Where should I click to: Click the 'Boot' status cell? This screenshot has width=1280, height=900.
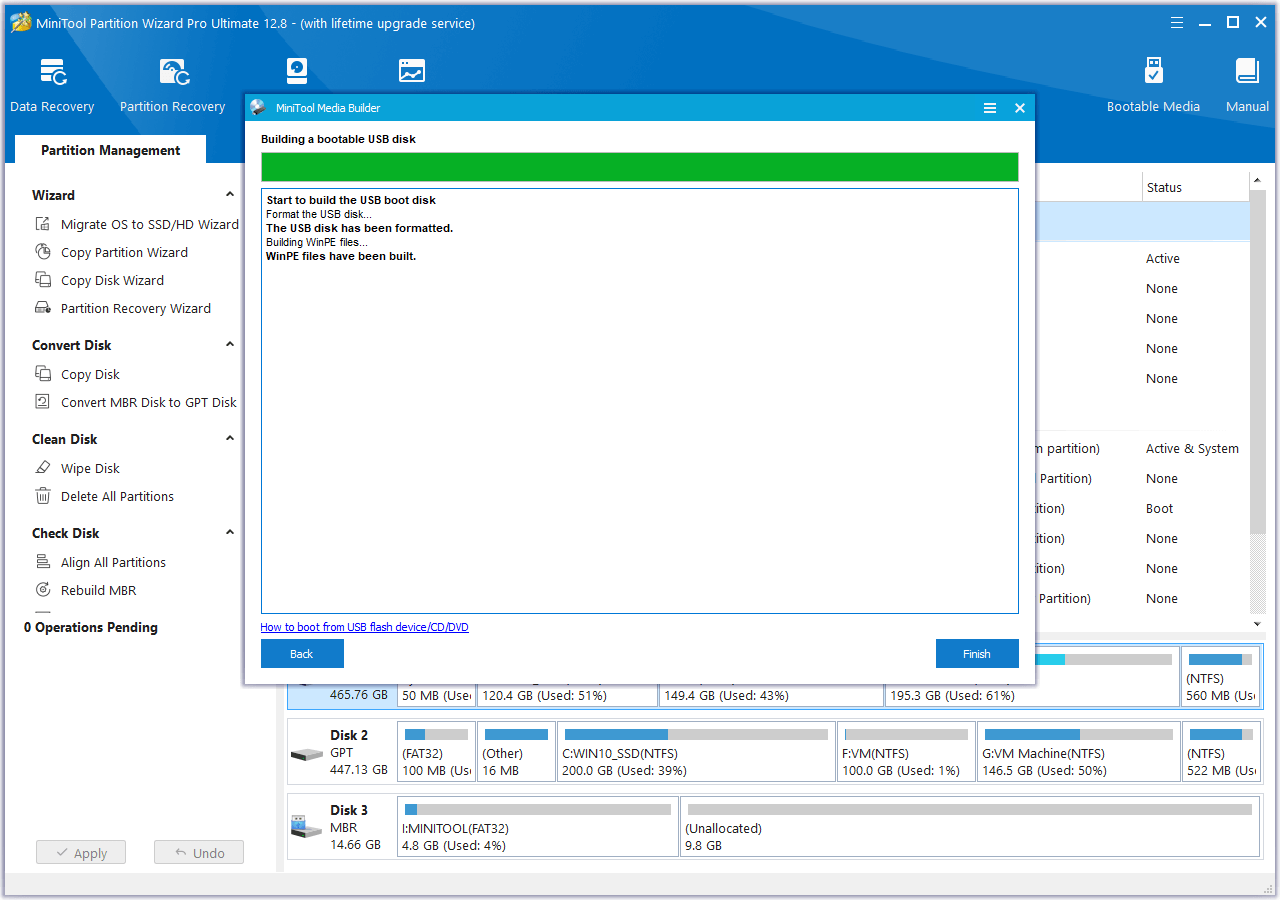point(1160,509)
